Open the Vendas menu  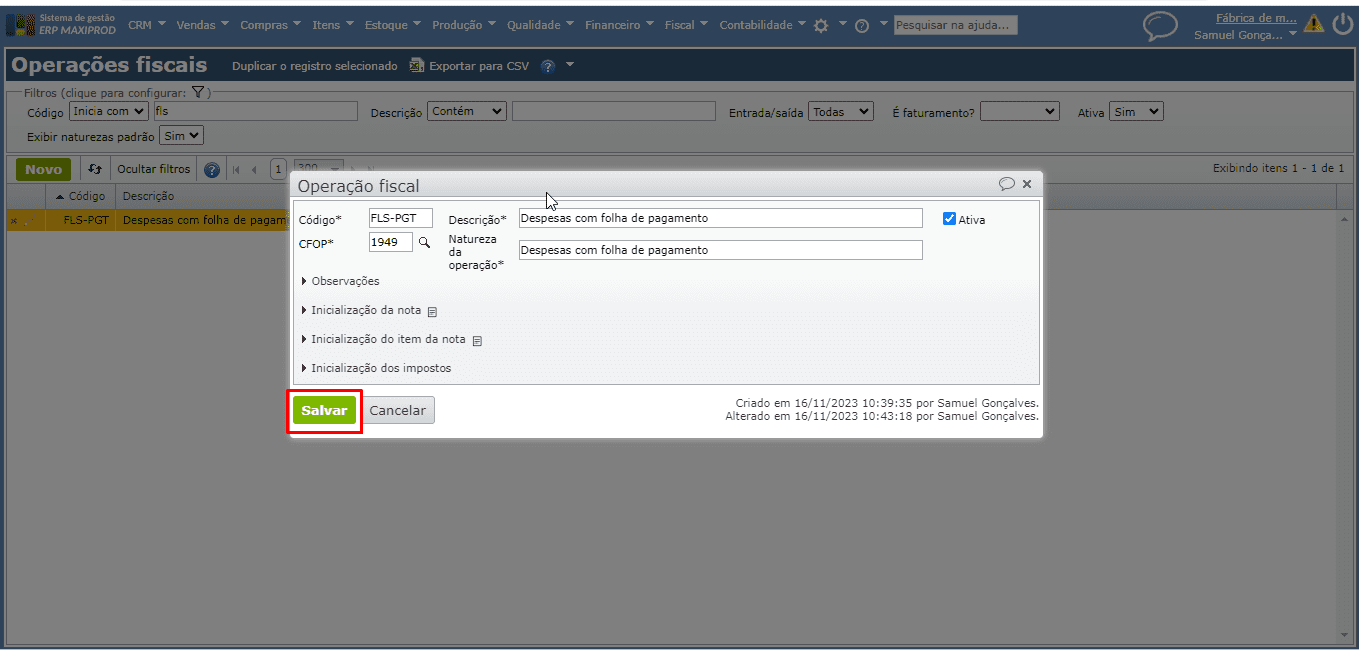click(x=202, y=25)
